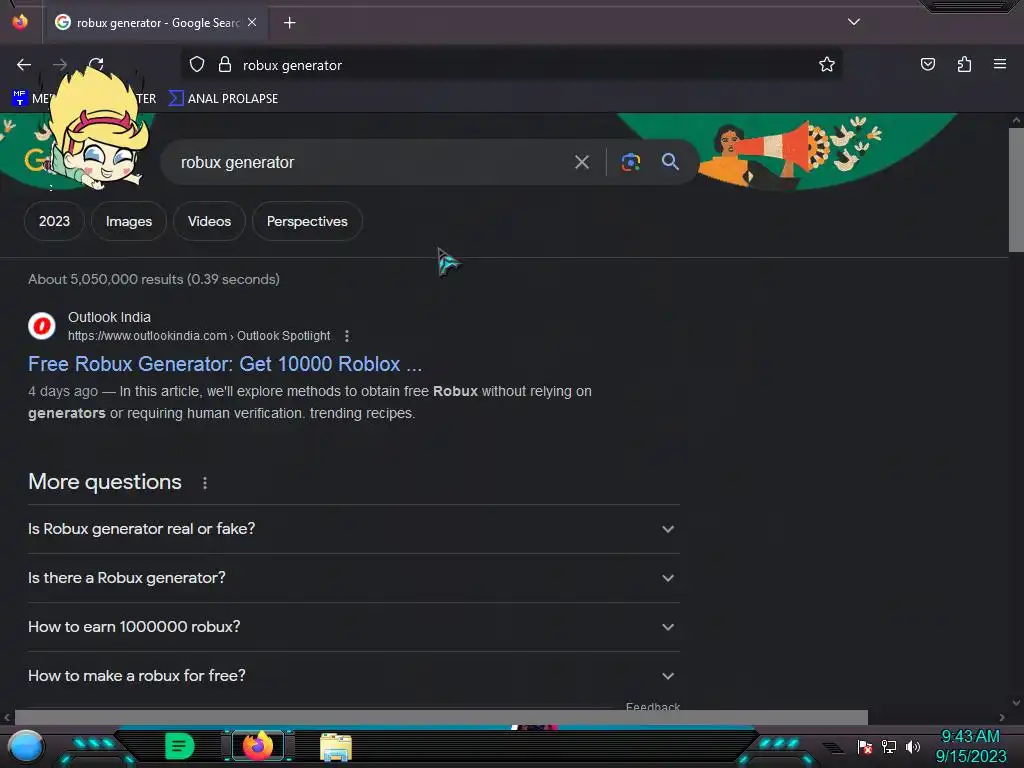Open Outlook India result options three dots
This screenshot has height=768, width=1024.
pyautogui.click(x=347, y=336)
